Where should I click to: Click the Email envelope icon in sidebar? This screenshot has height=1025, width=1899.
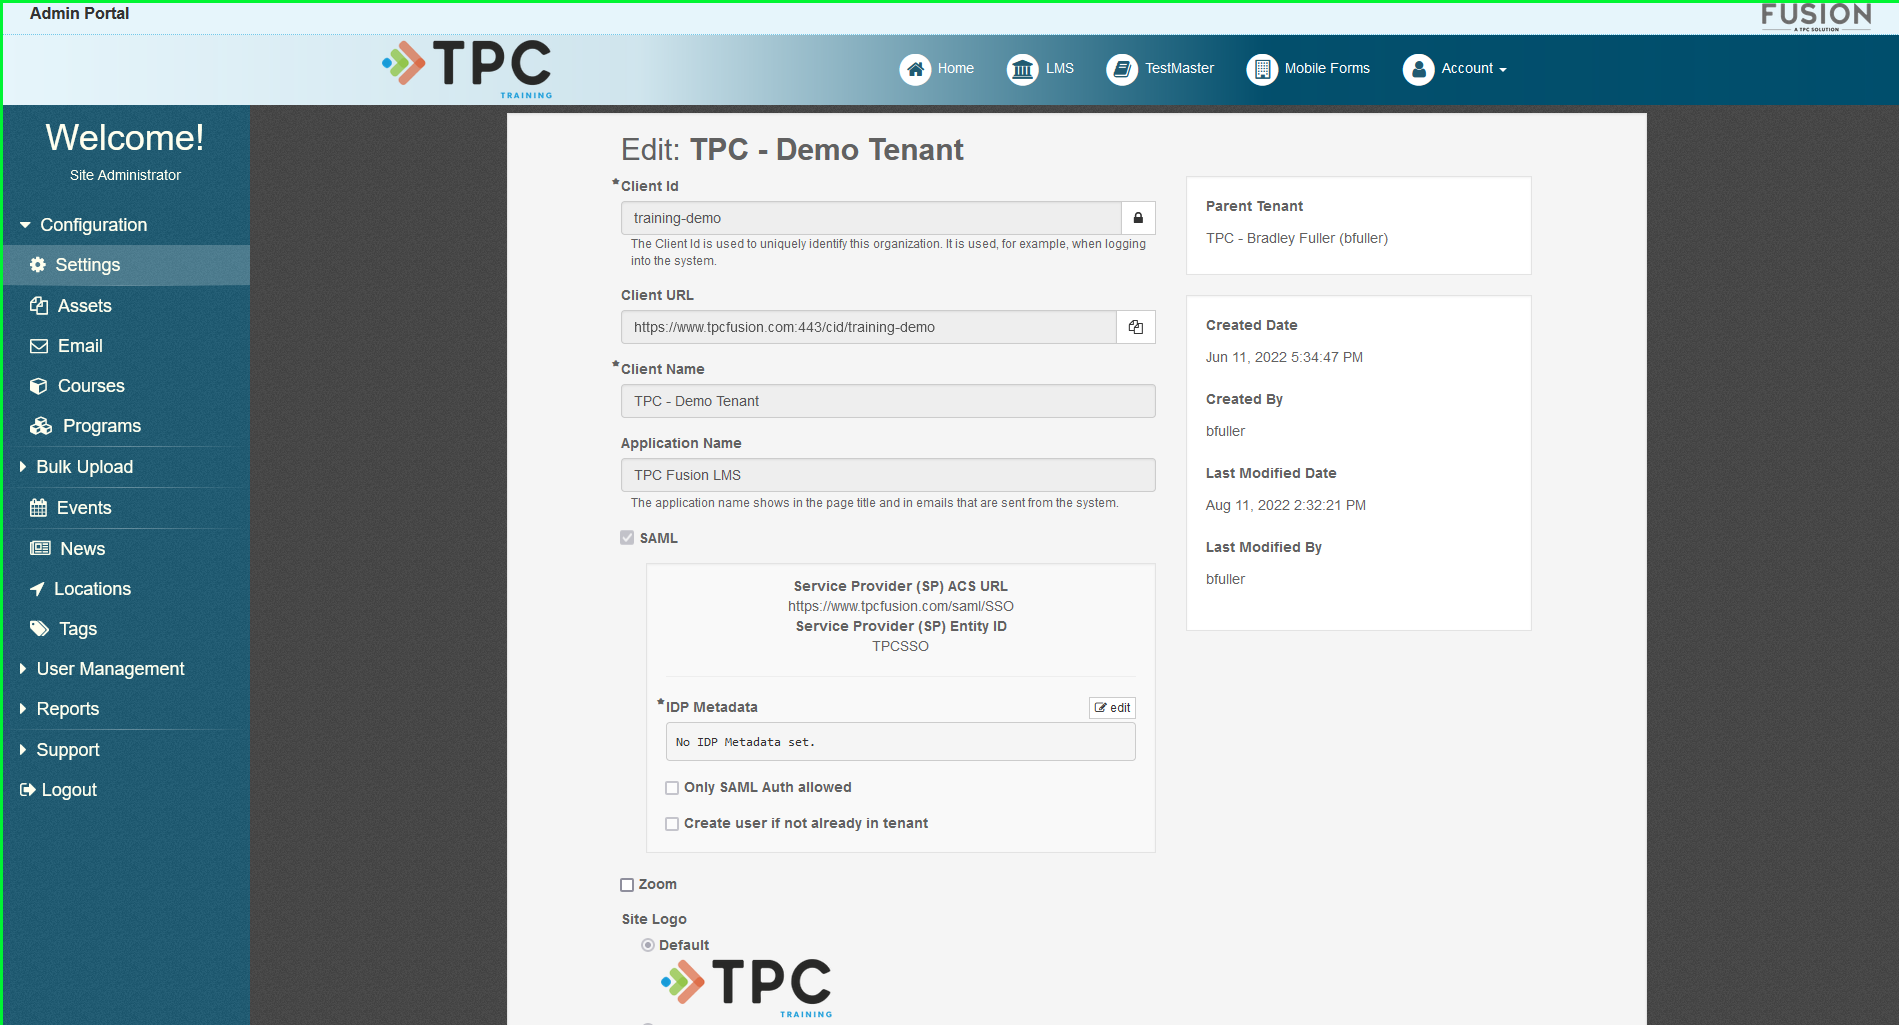pos(39,346)
